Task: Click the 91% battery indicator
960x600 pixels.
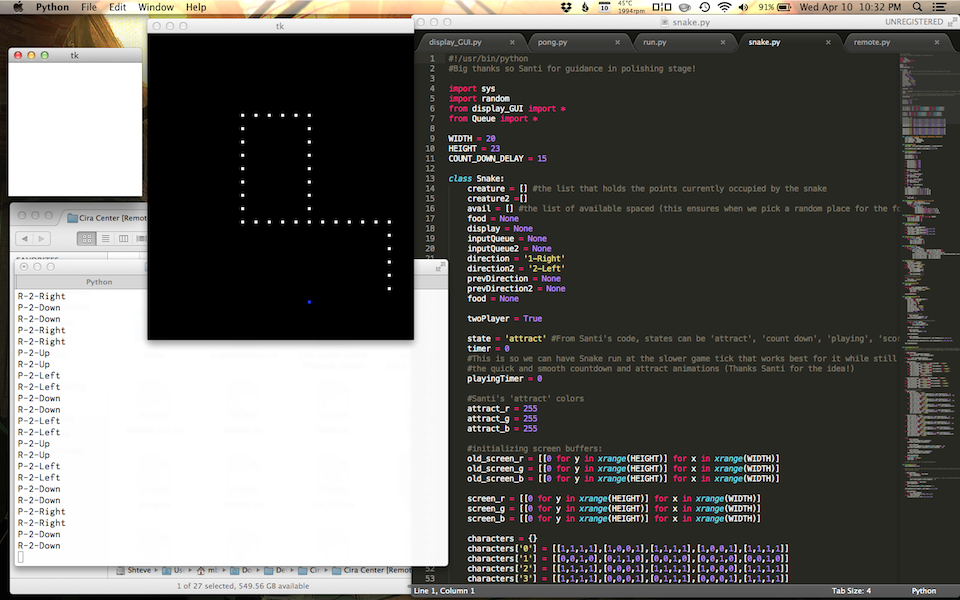Action: [x=774, y=7]
